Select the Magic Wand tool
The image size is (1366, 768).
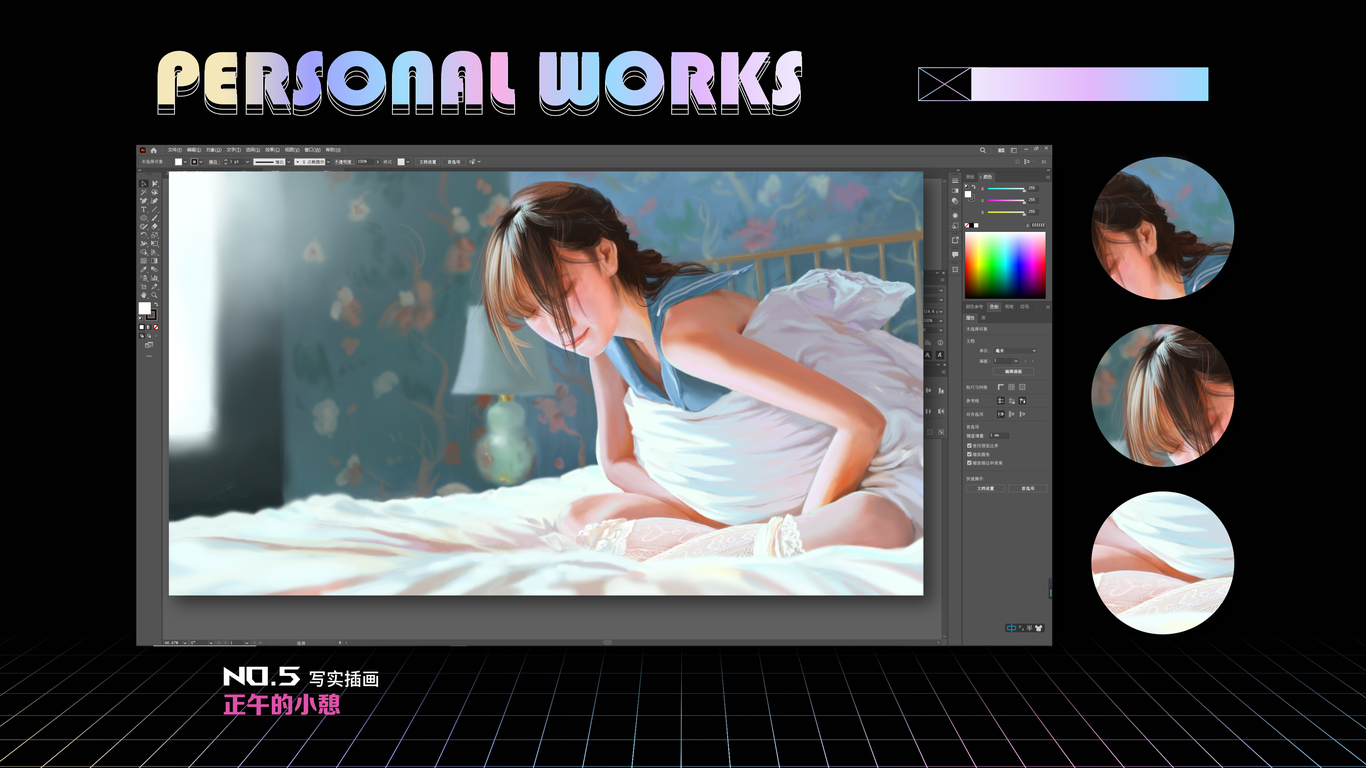pos(144,192)
